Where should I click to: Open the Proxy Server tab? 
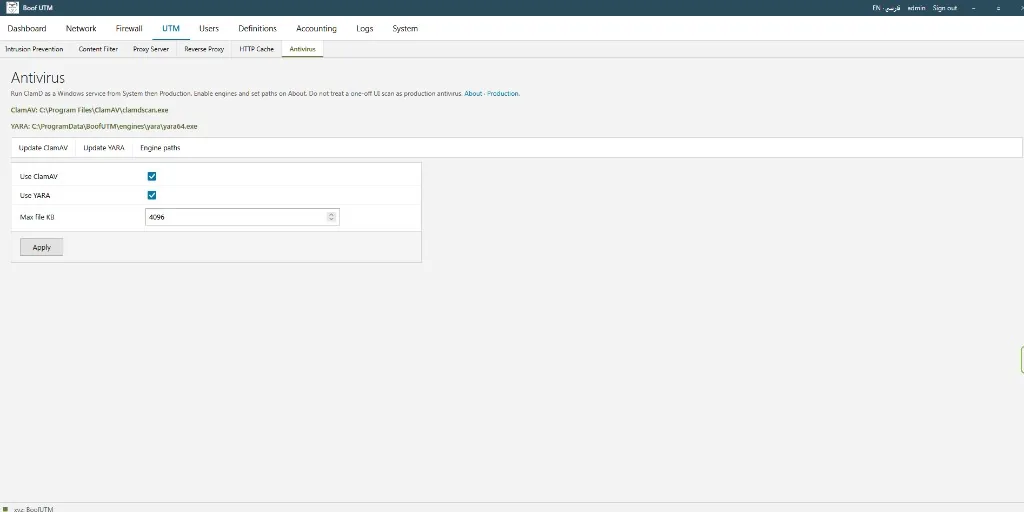(x=151, y=49)
